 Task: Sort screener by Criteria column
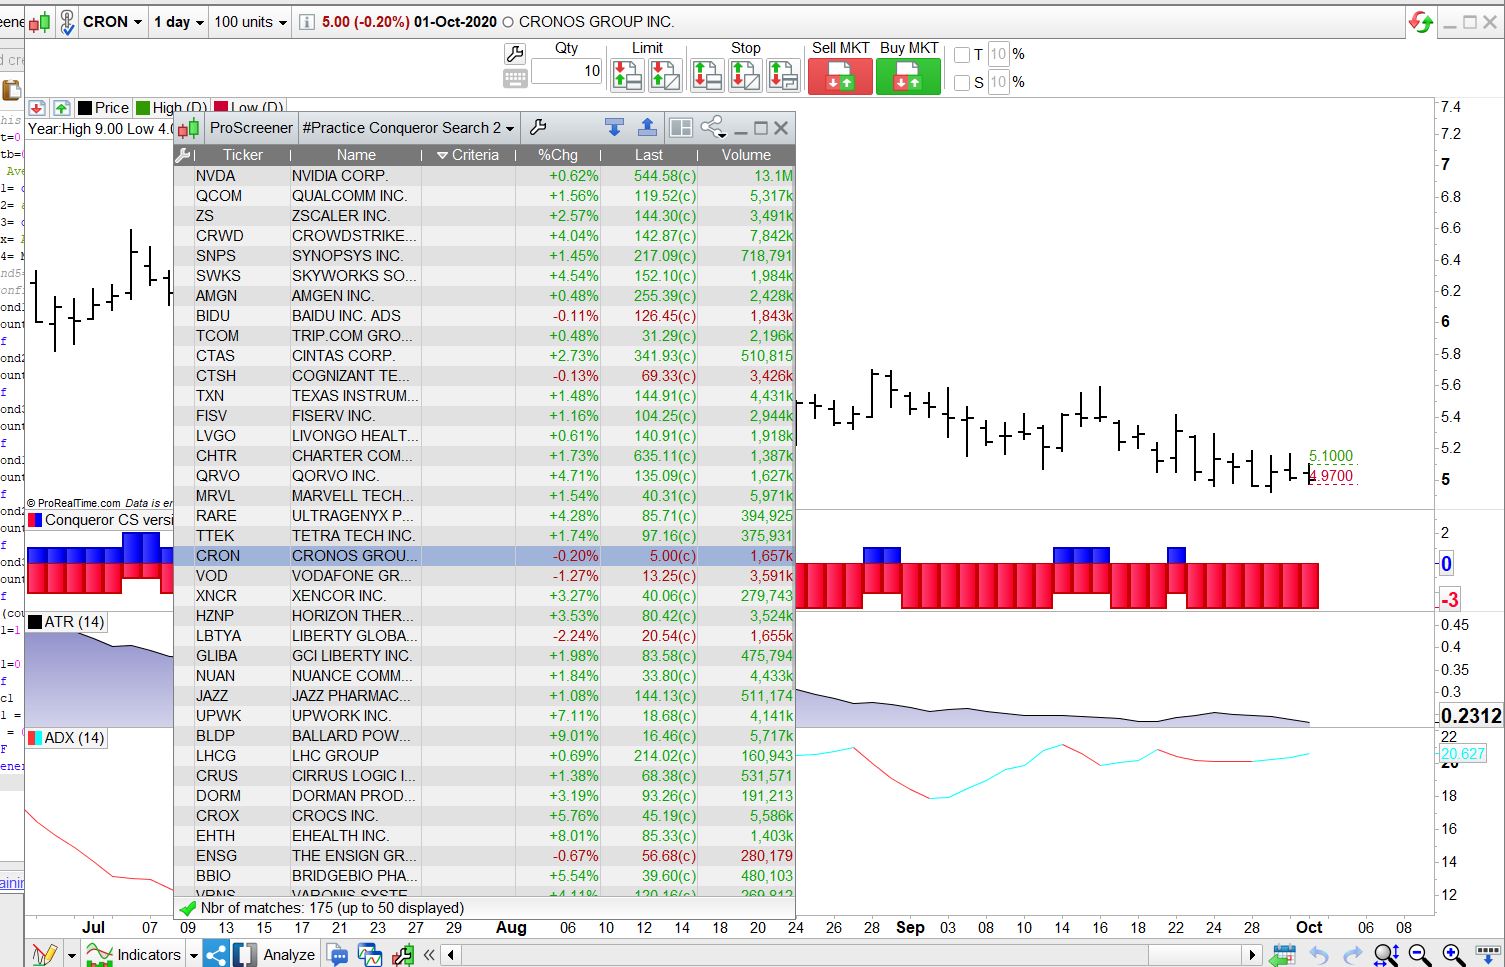coord(468,155)
